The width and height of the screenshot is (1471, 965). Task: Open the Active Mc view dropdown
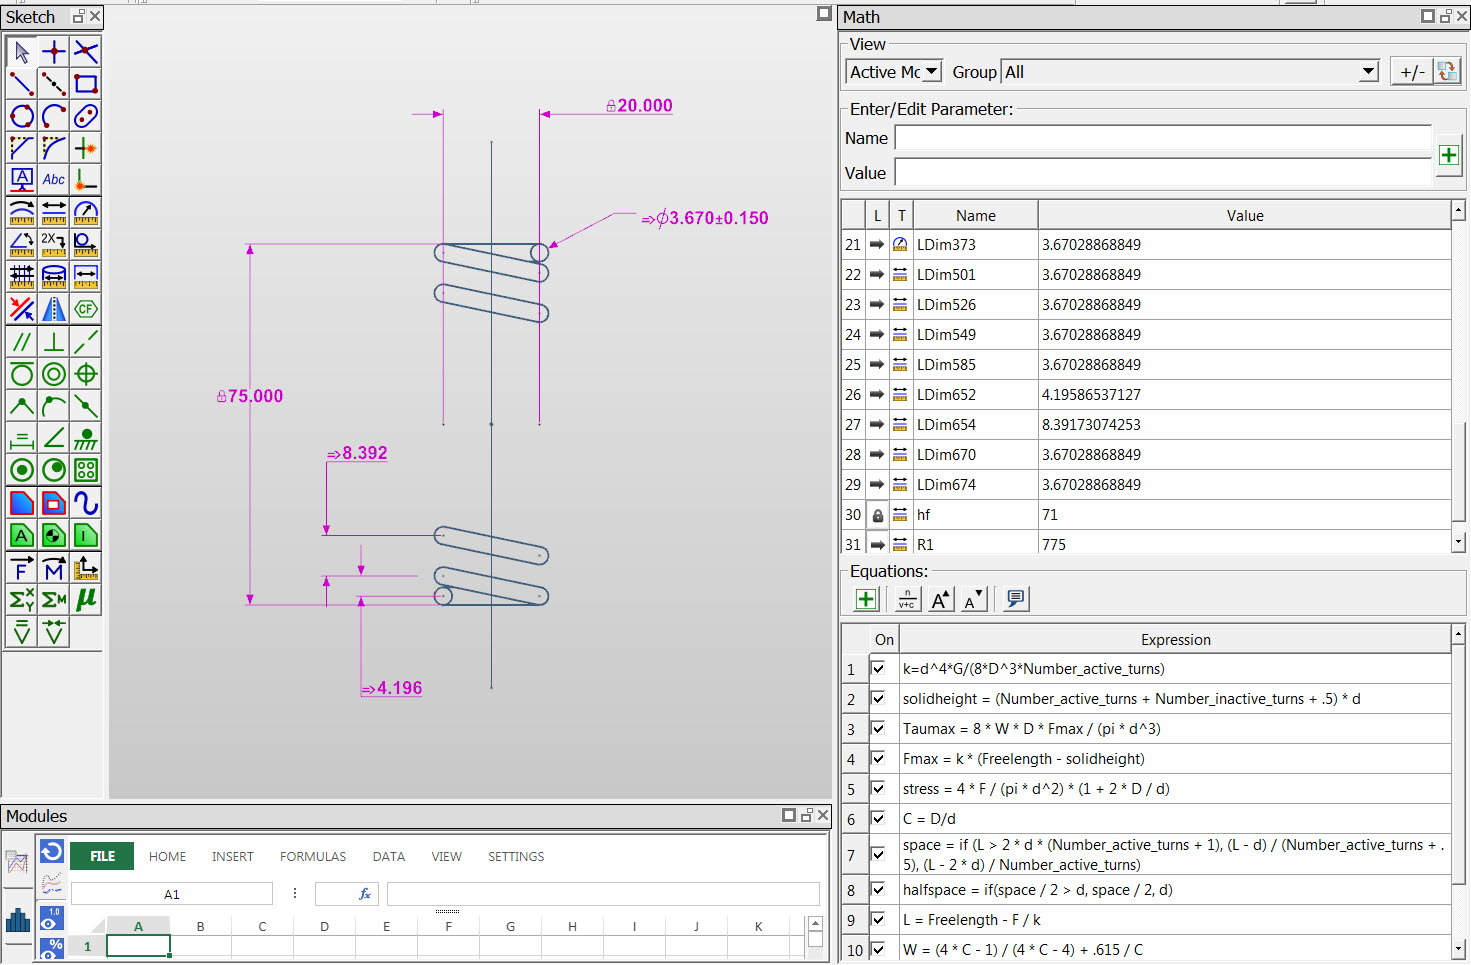[x=894, y=72]
